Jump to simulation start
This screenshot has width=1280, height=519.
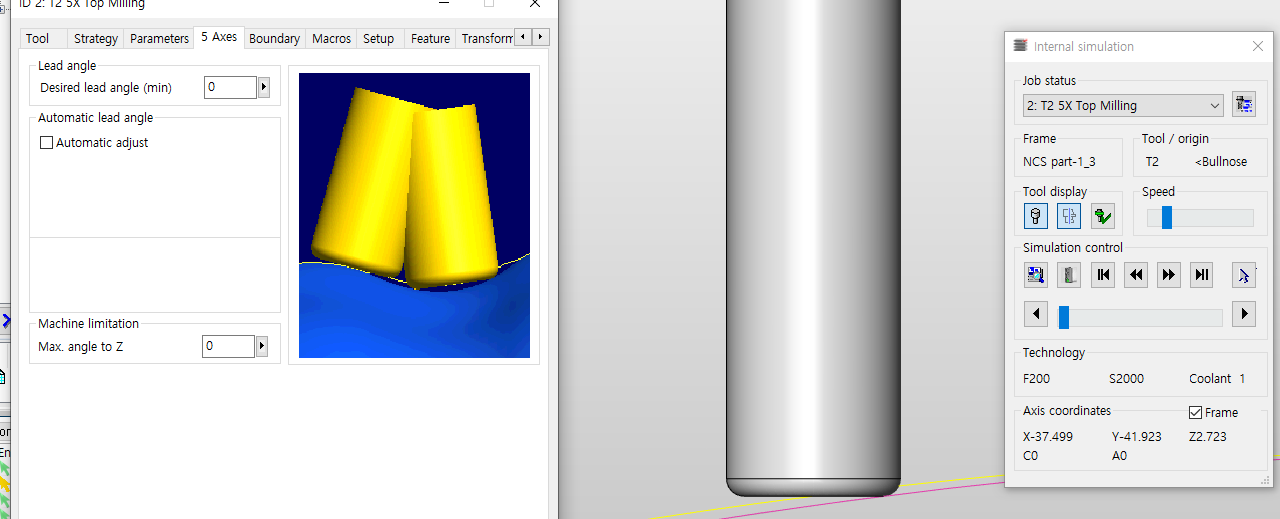coord(1103,275)
